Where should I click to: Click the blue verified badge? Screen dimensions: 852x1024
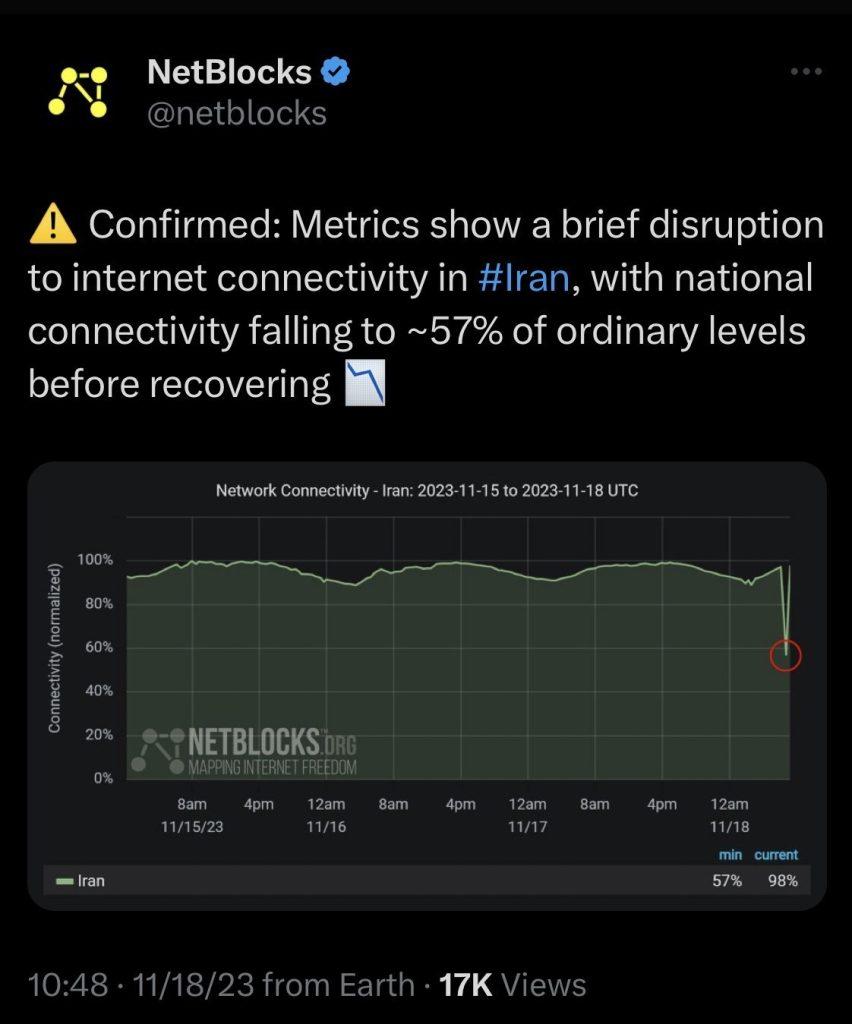click(336, 72)
